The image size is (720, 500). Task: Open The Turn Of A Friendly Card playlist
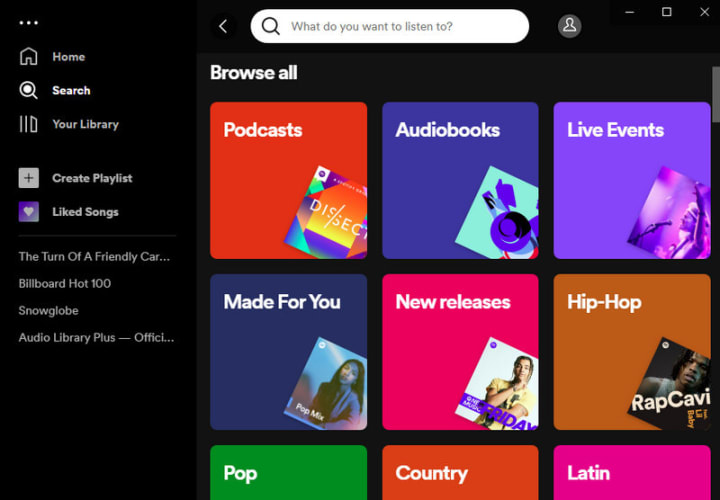pyautogui.click(x=95, y=257)
